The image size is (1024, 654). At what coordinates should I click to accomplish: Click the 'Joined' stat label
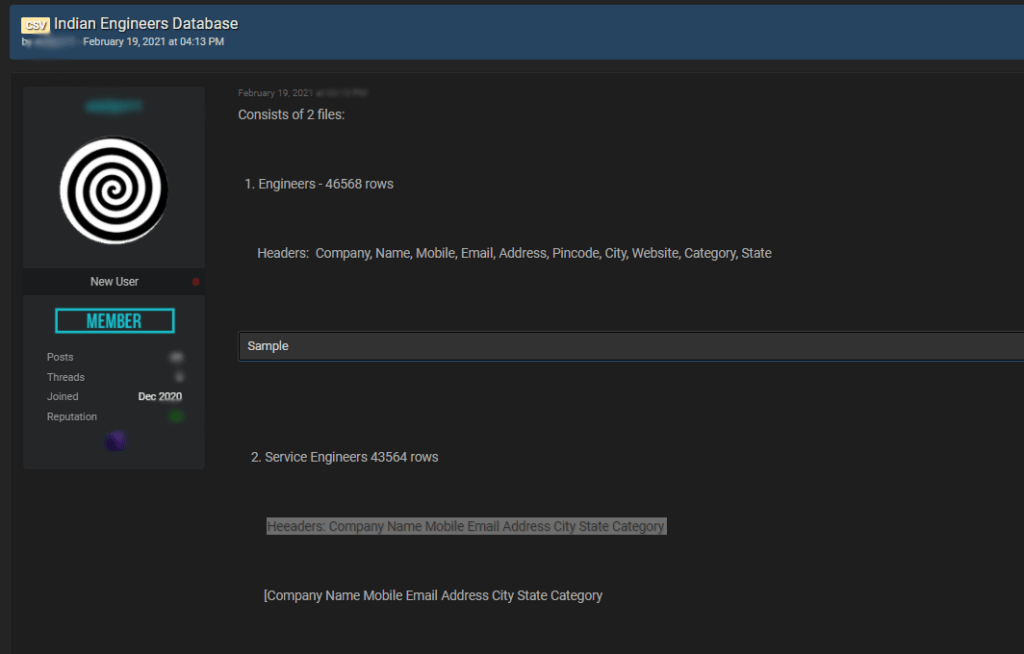(63, 397)
